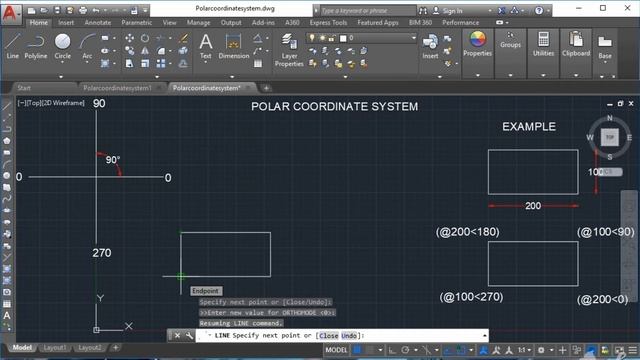
Task: Select the Arc tool
Action: pos(87,47)
